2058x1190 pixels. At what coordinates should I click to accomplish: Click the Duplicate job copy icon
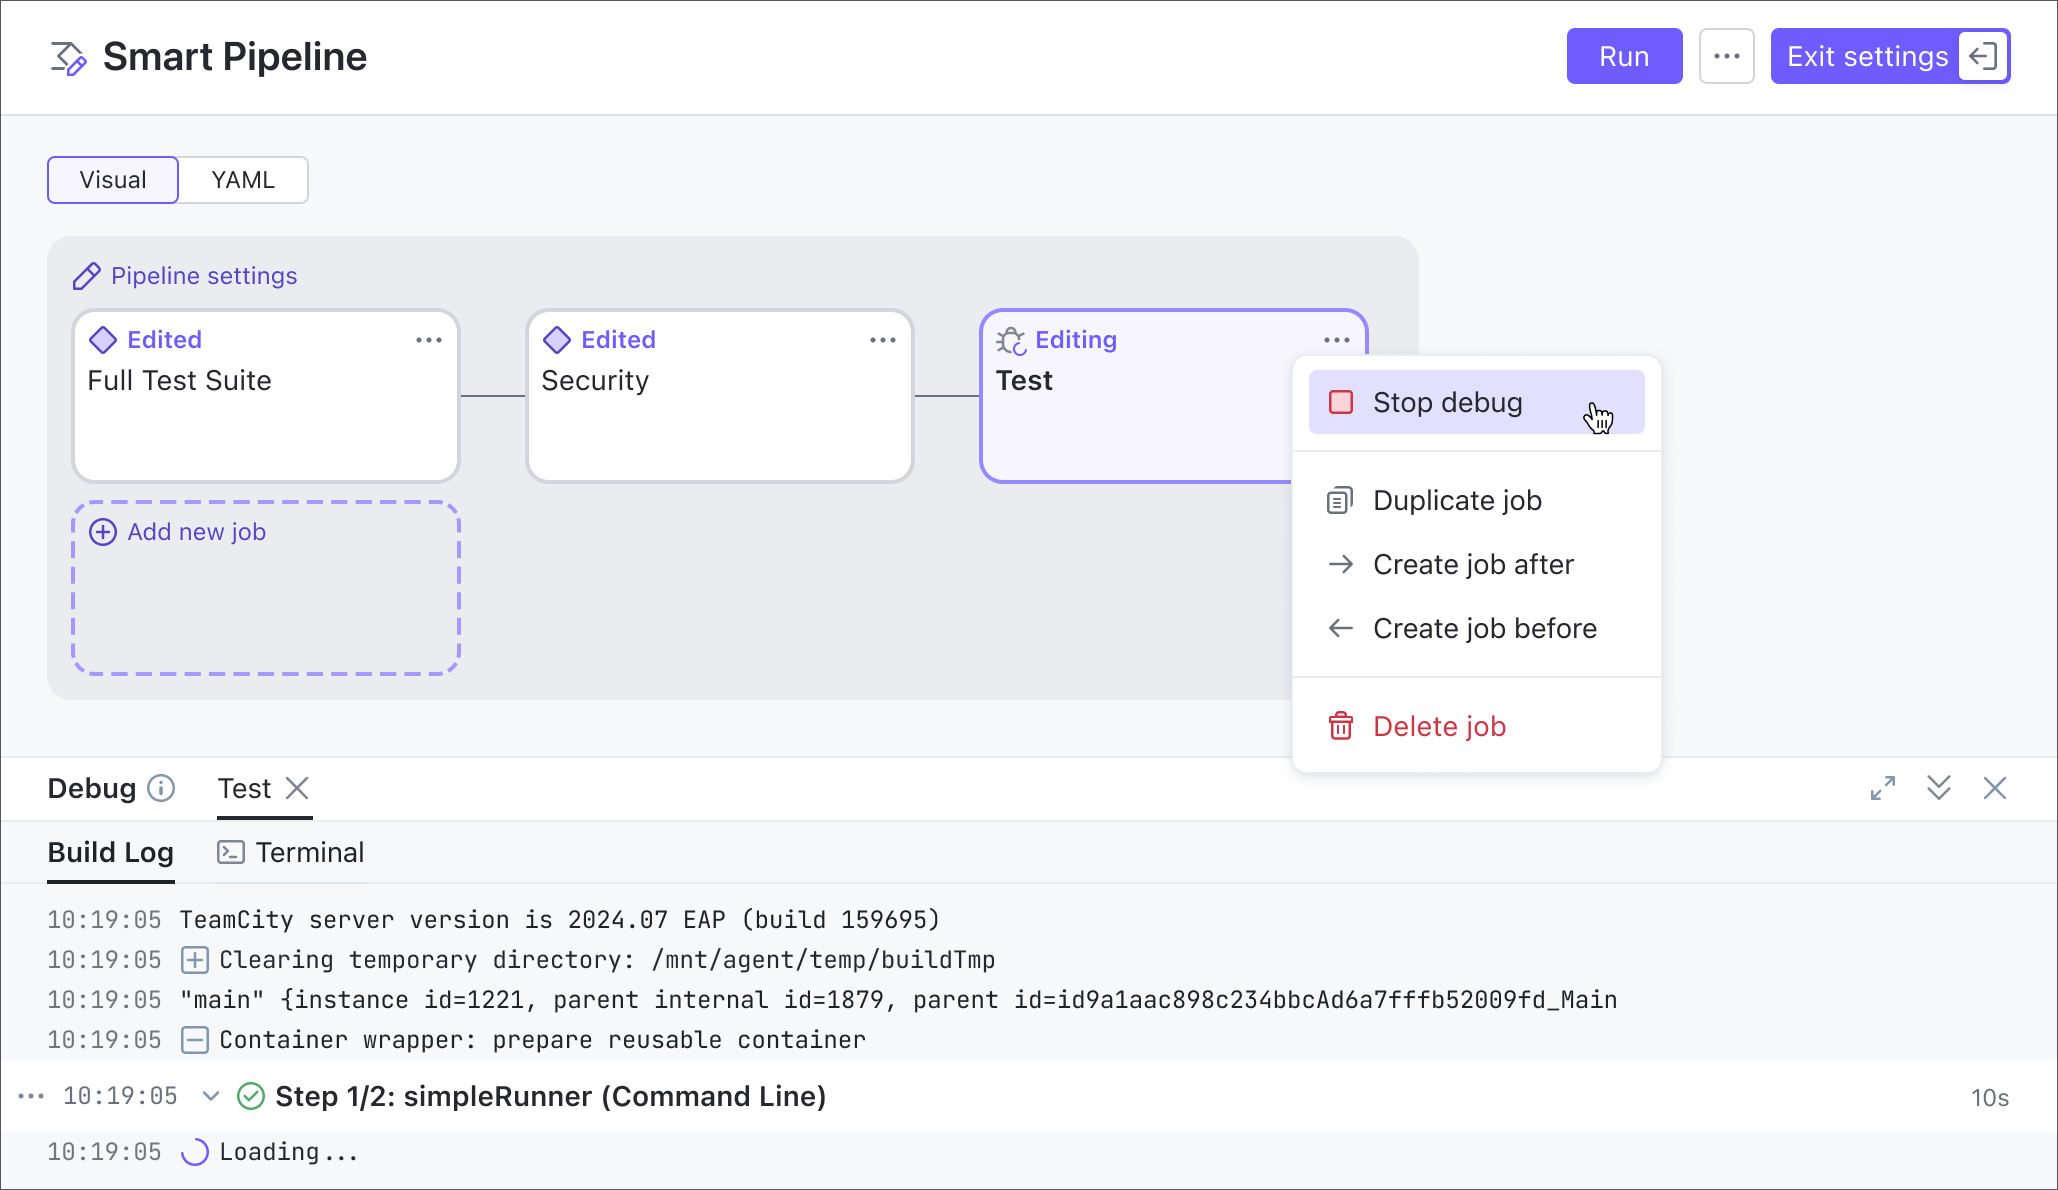coord(1340,500)
